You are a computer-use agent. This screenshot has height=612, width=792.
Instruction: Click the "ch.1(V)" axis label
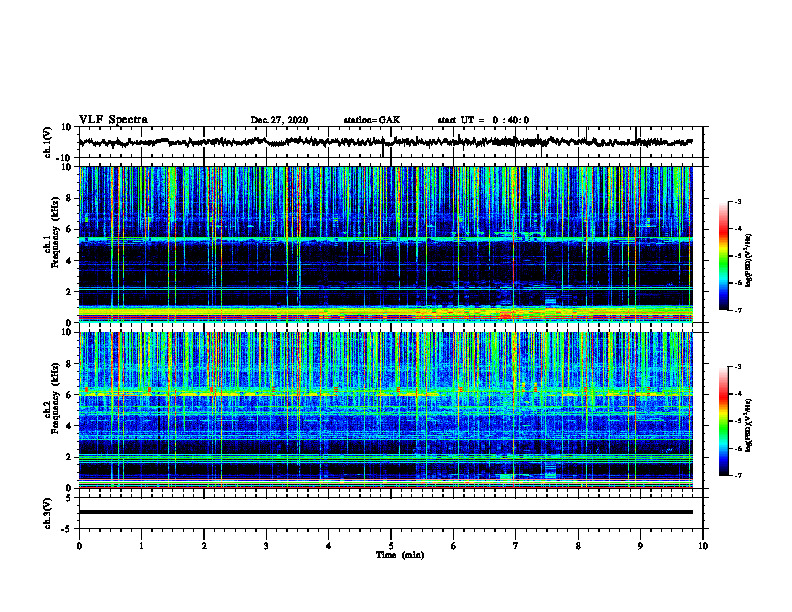coord(48,142)
